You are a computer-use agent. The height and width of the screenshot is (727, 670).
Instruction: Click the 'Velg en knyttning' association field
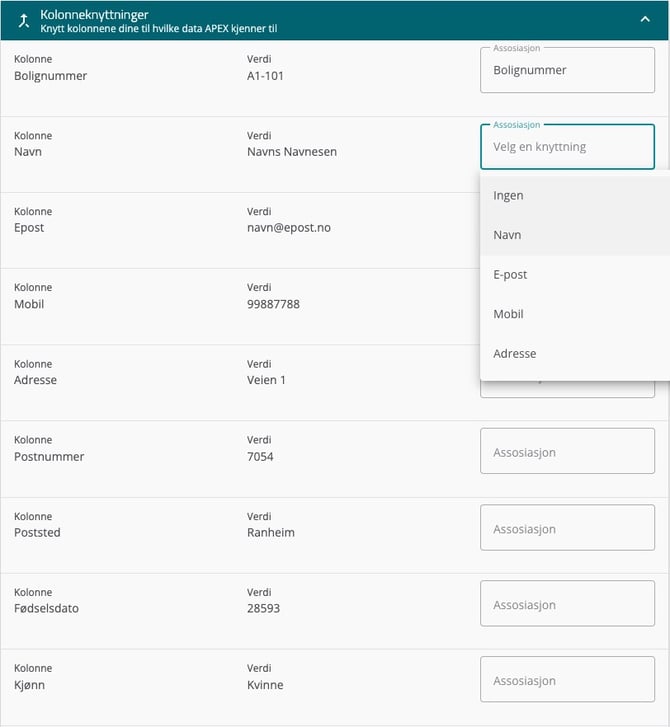tap(568, 147)
